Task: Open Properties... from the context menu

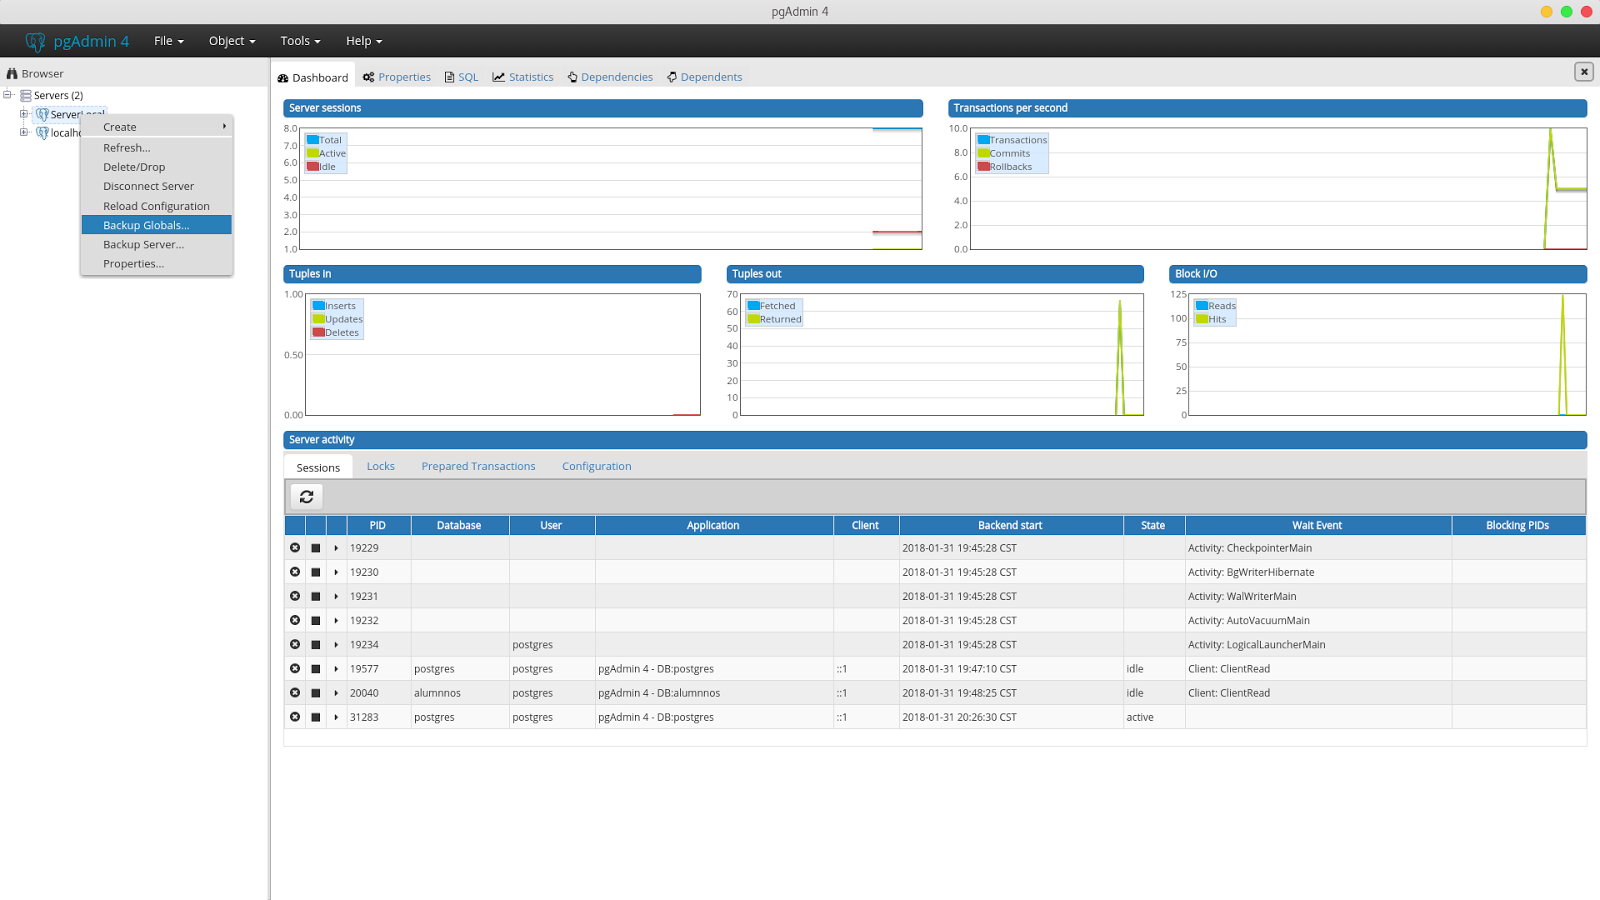Action: point(157,264)
